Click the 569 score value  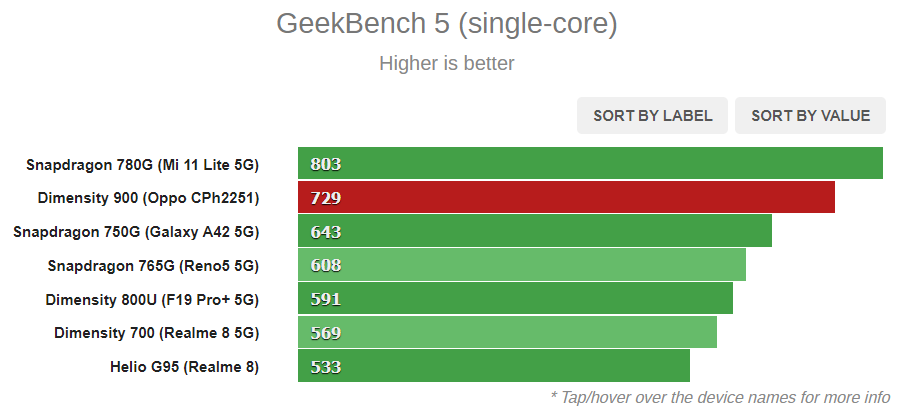tap(326, 333)
